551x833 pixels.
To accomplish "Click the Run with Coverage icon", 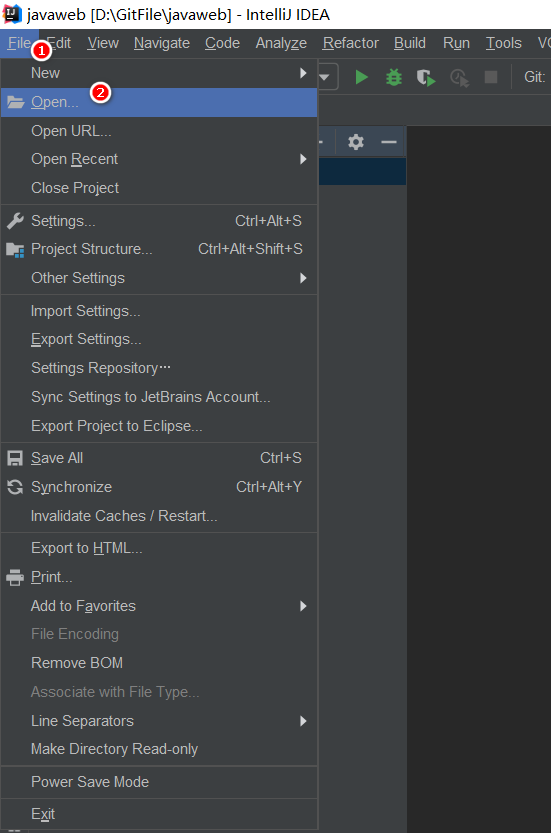I will (426, 78).
